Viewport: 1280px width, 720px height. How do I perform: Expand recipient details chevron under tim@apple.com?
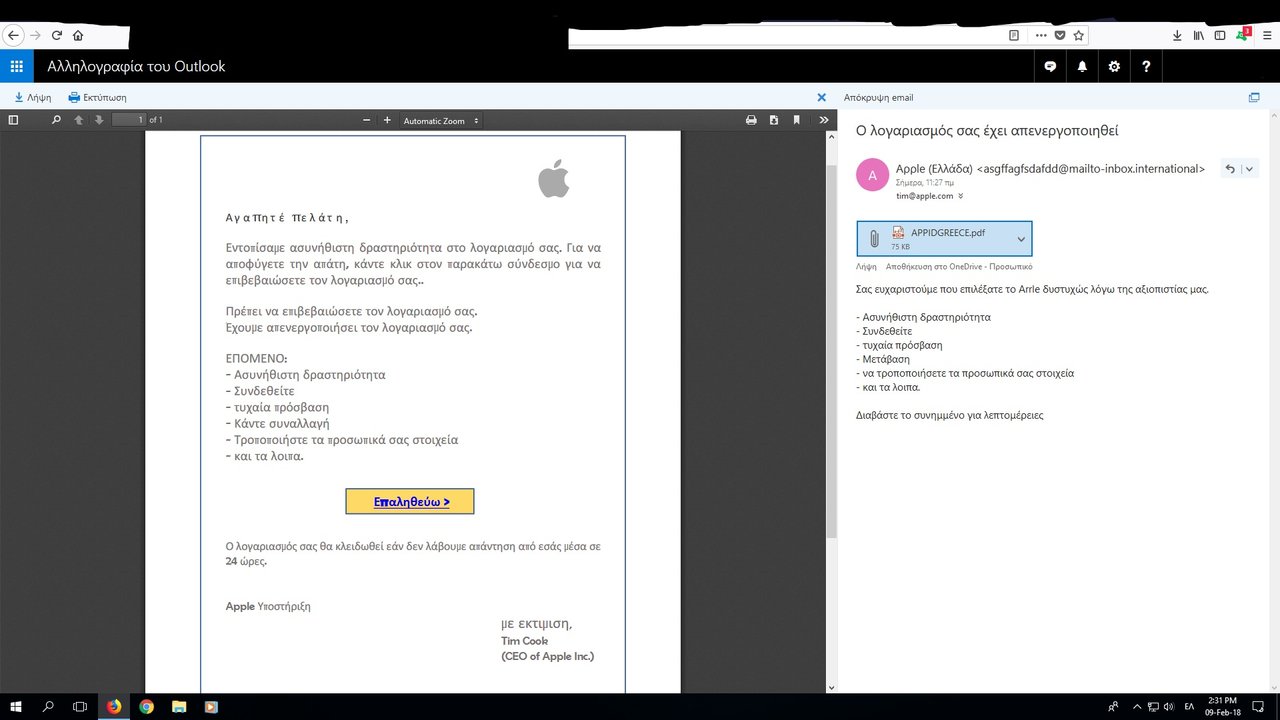pos(961,196)
